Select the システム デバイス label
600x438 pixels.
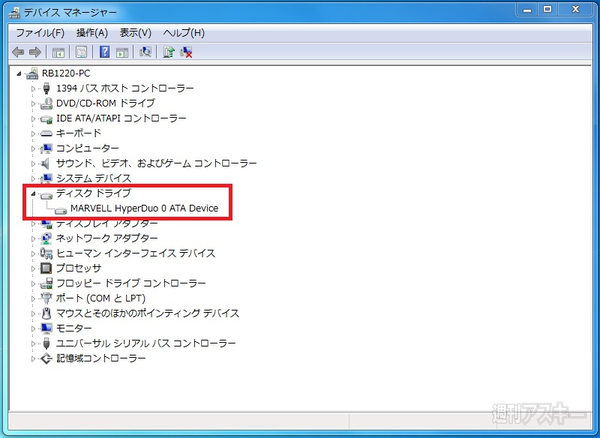pos(94,178)
